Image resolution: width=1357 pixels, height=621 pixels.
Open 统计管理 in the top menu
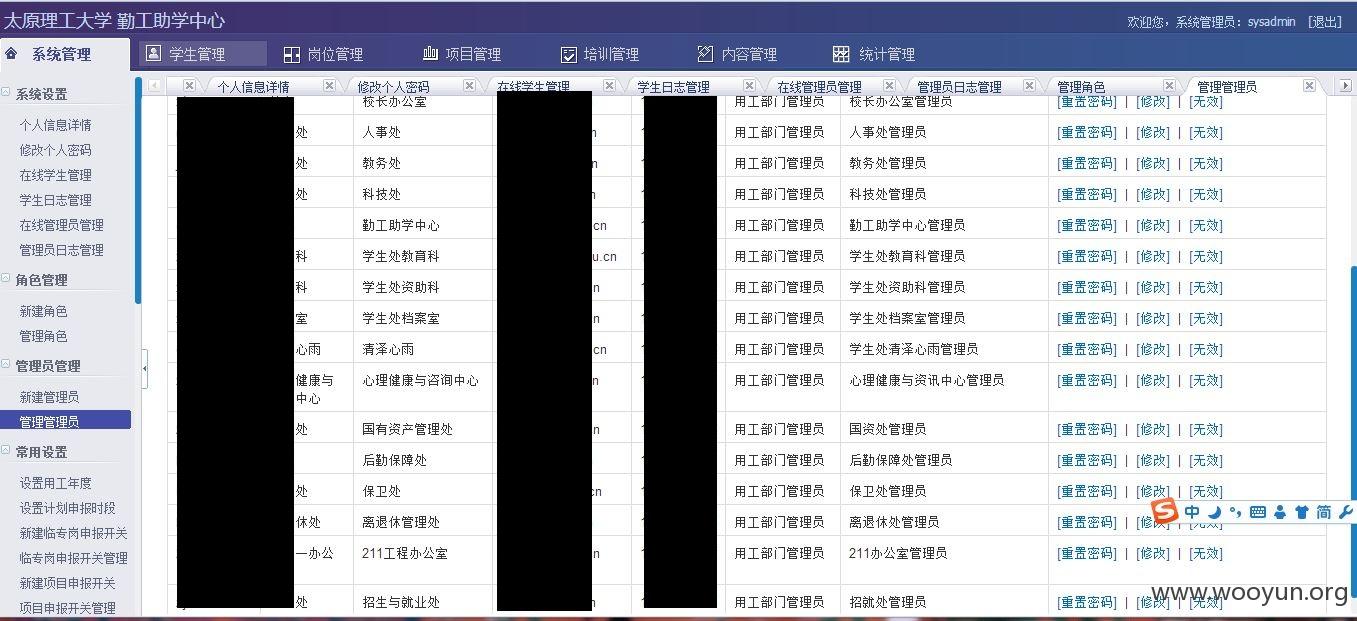tap(873, 54)
